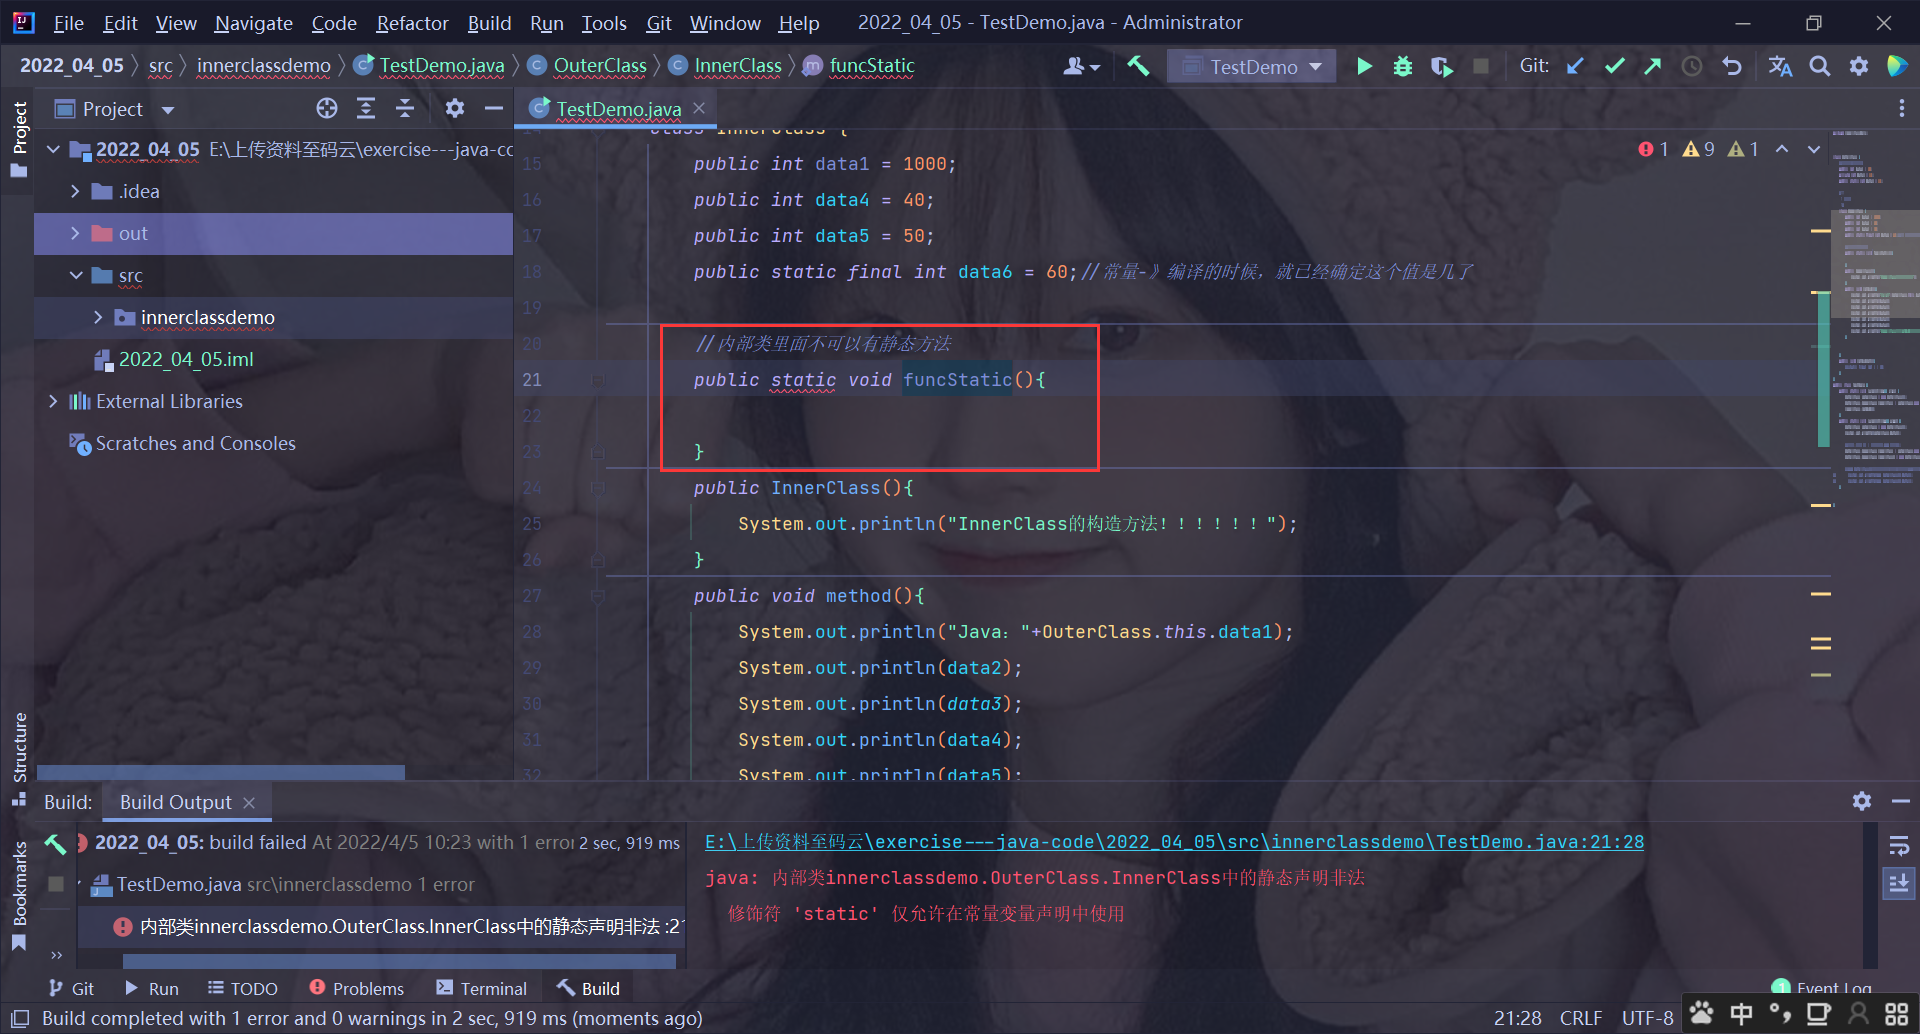Open the Refactor menu
The image size is (1920, 1034).
point(412,23)
